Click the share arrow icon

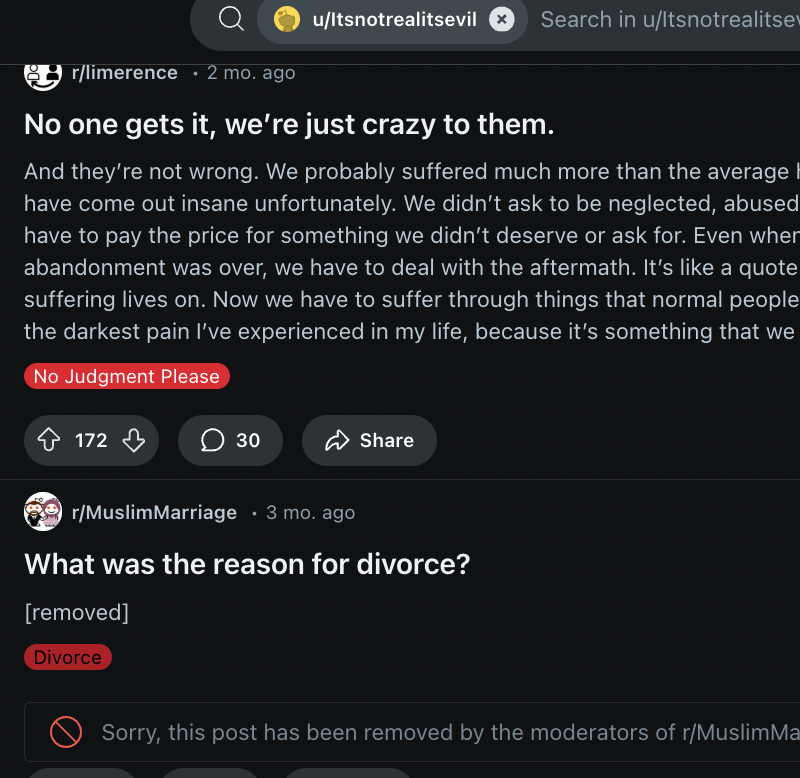point(338,441)
